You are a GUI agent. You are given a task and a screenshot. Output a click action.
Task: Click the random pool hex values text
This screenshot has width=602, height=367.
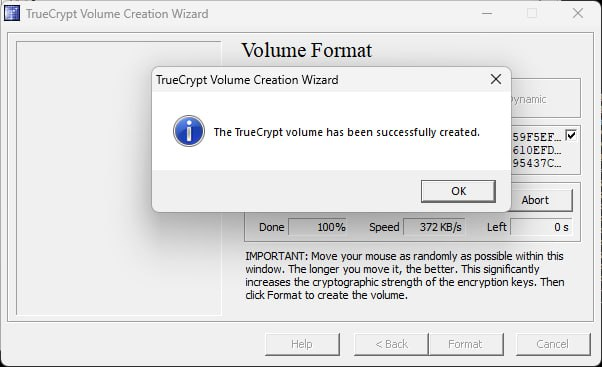[537, 150]
